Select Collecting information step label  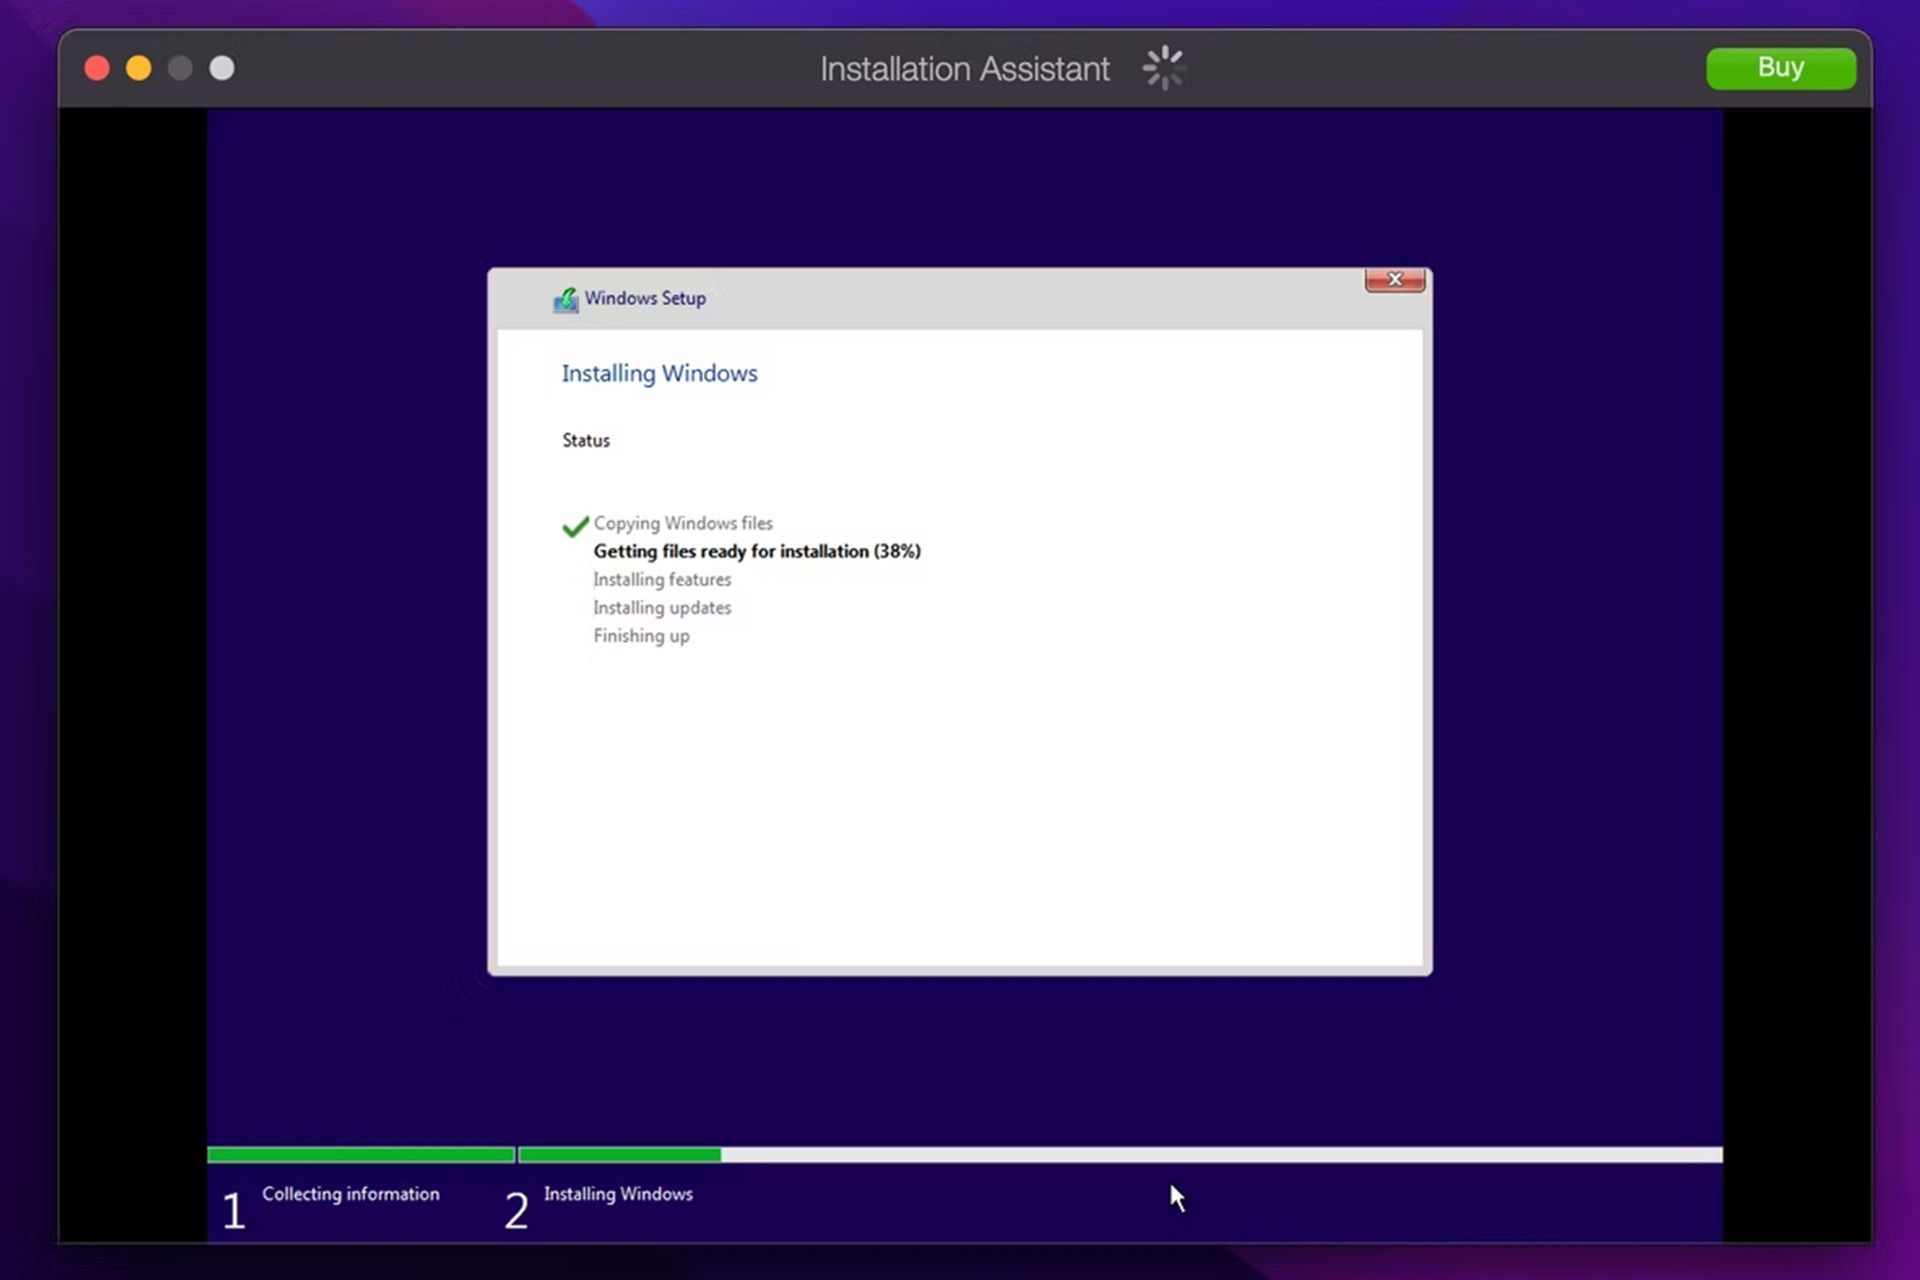pos(351,1194)
